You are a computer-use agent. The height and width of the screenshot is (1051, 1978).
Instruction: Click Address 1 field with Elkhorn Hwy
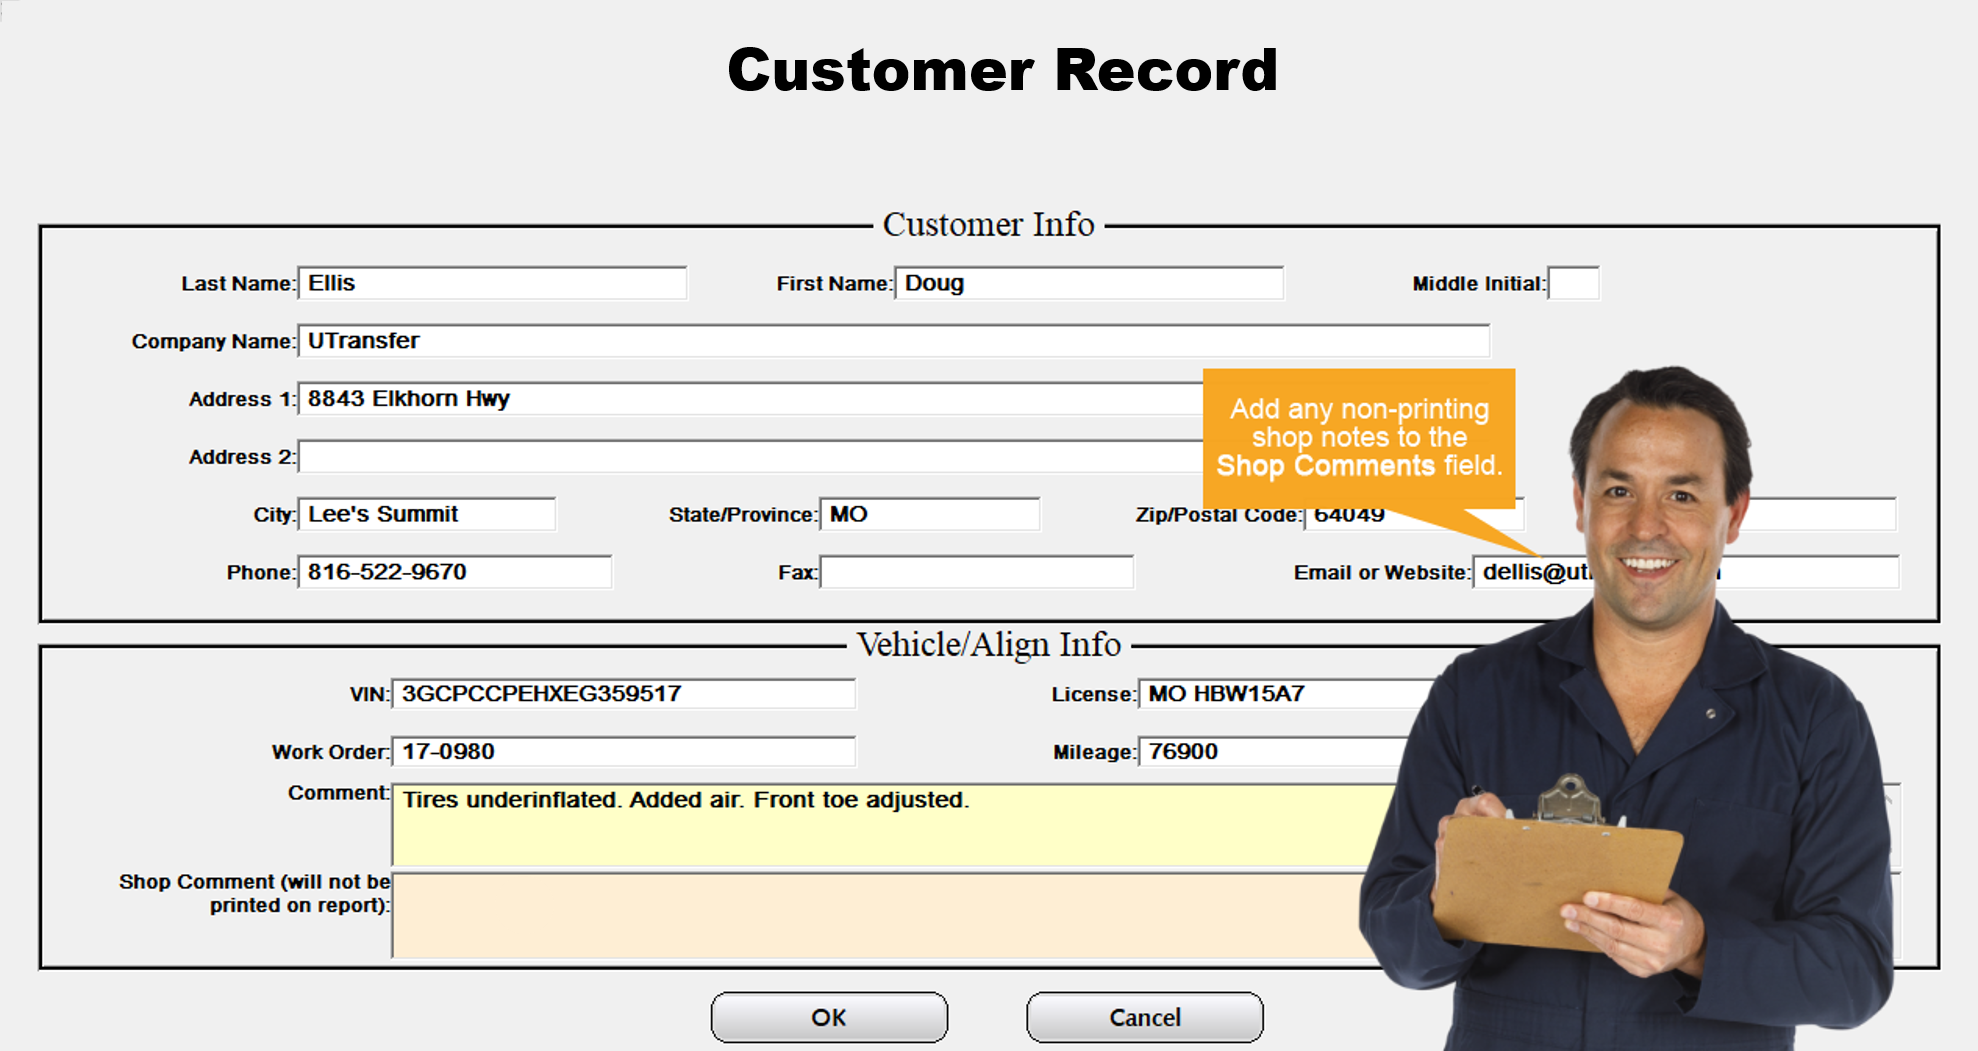tap(750, 399)
